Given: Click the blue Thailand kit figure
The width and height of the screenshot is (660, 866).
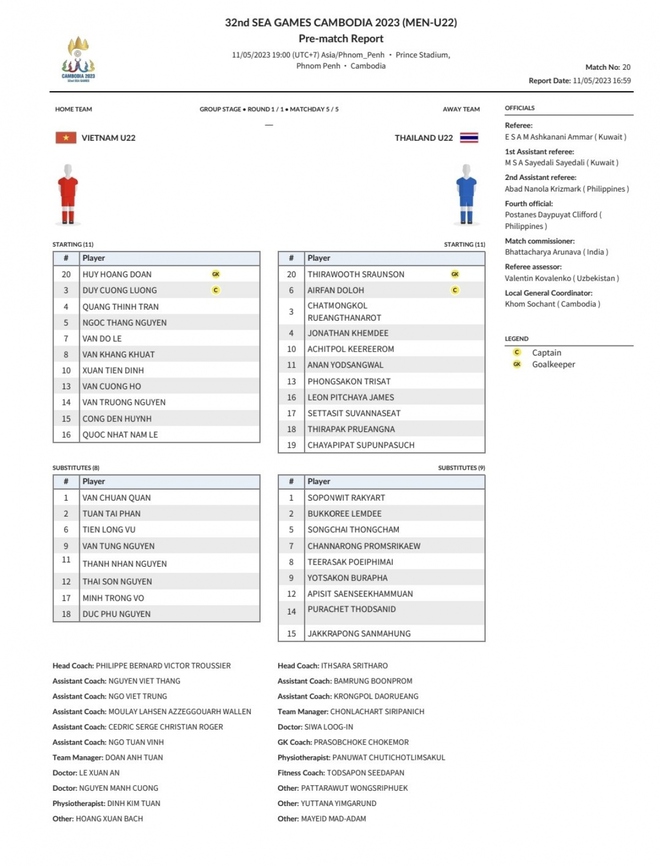Looking at the screenshot, I should tap(466, 194).
